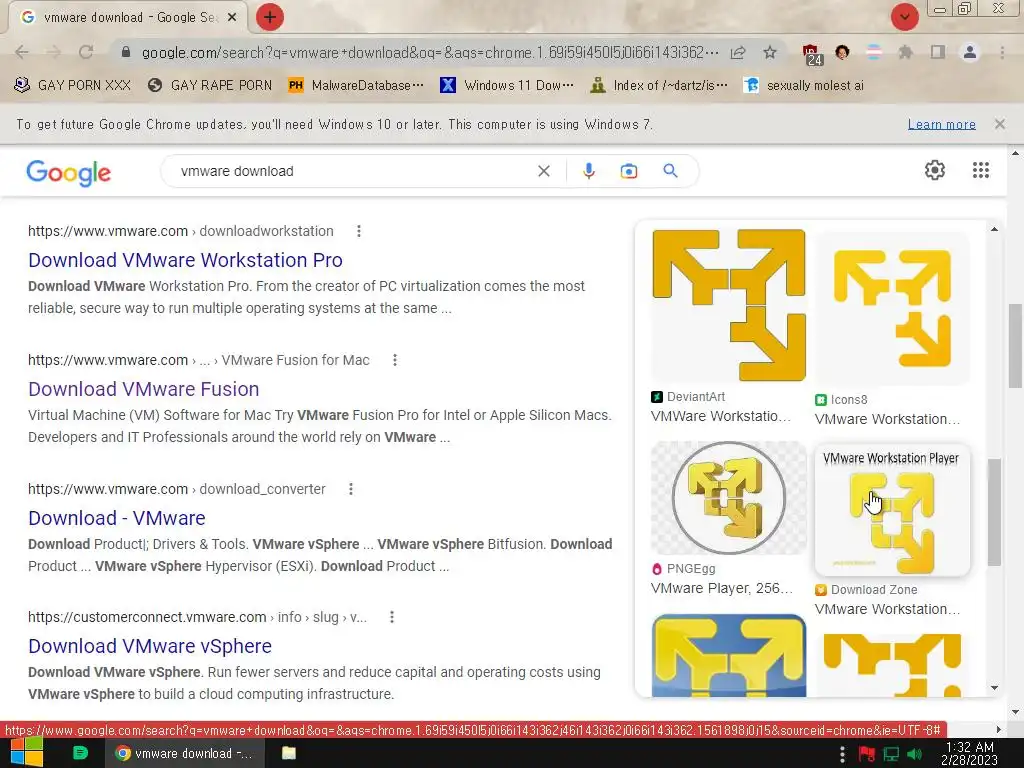Click the address bar URL
Image resolution: width=1024 pixels, height=768 pixels.
click(x=430, y=52)
